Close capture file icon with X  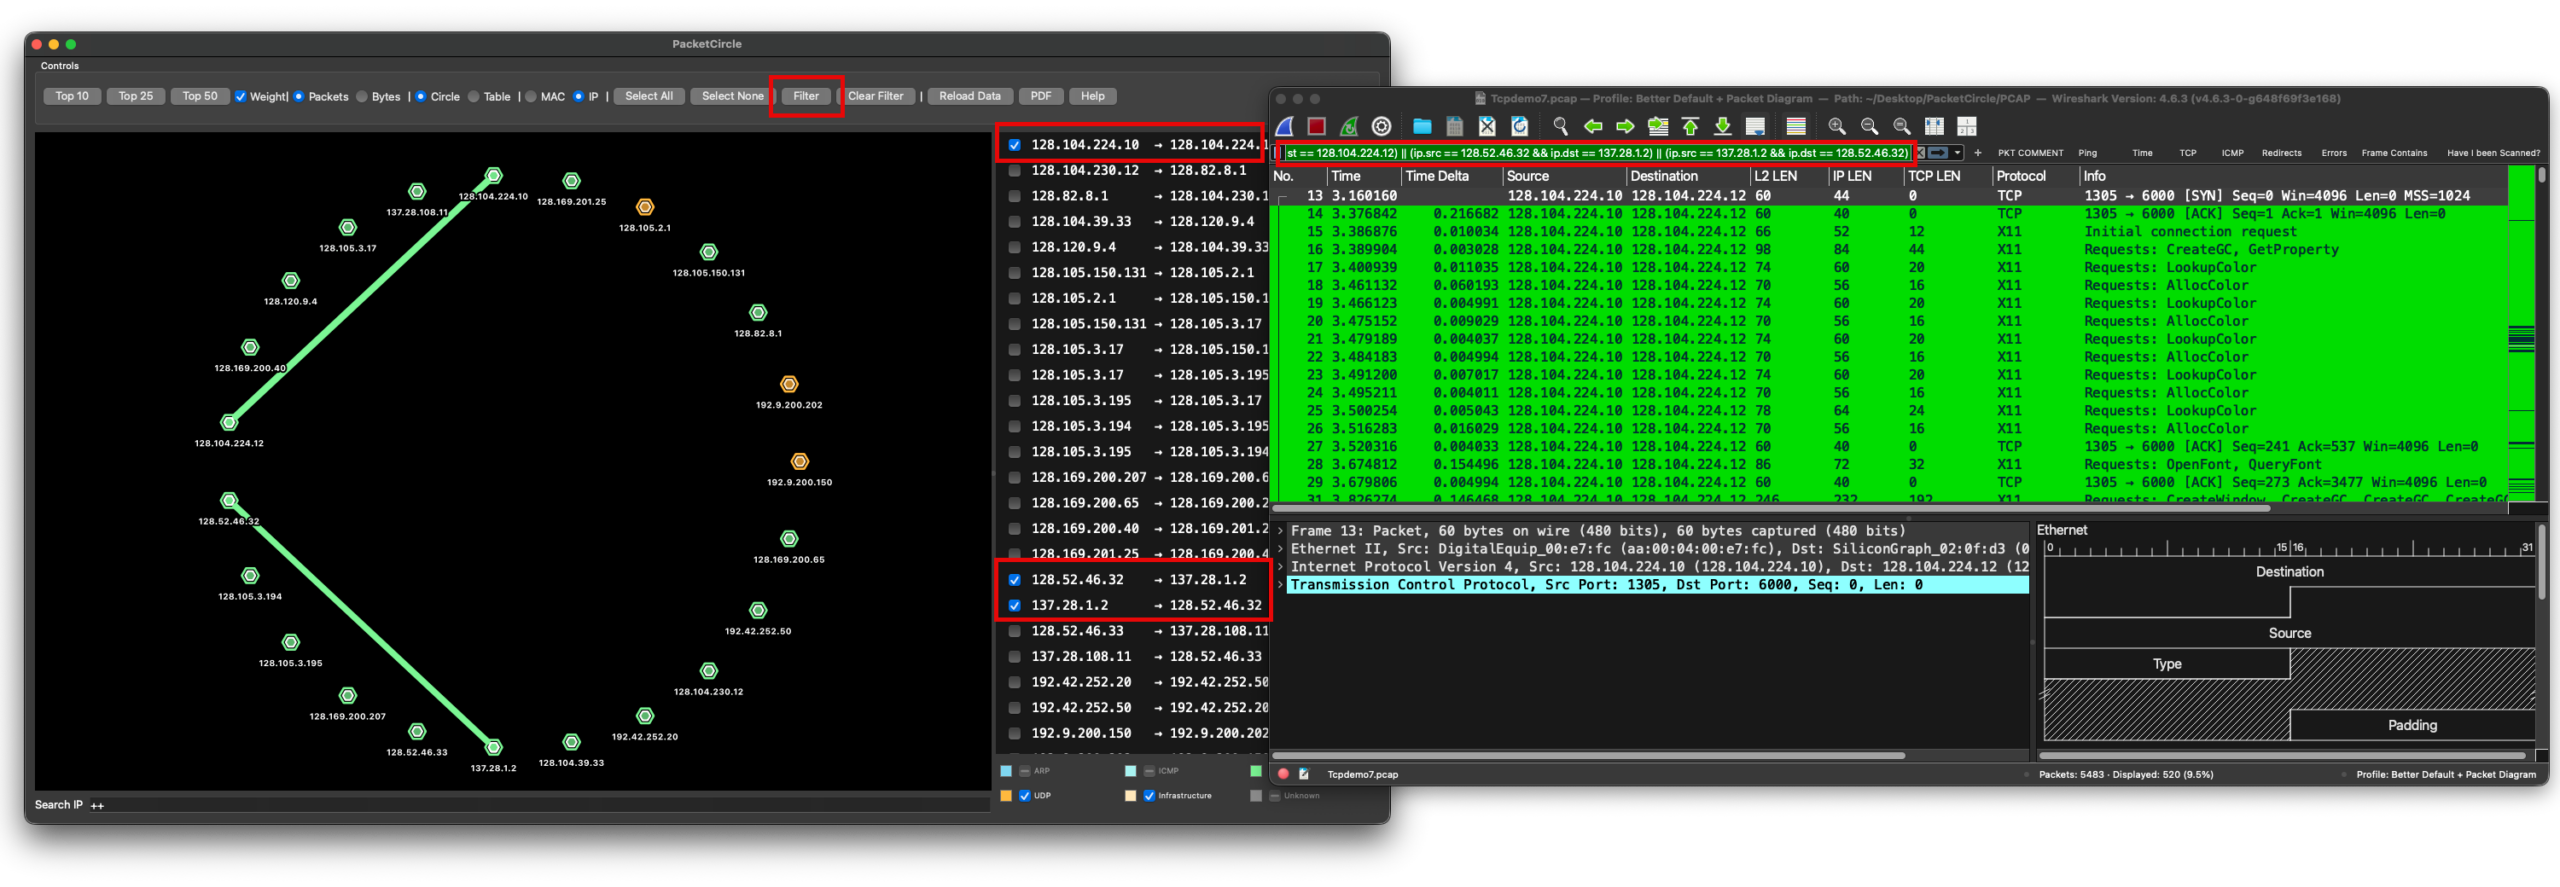1487,126
